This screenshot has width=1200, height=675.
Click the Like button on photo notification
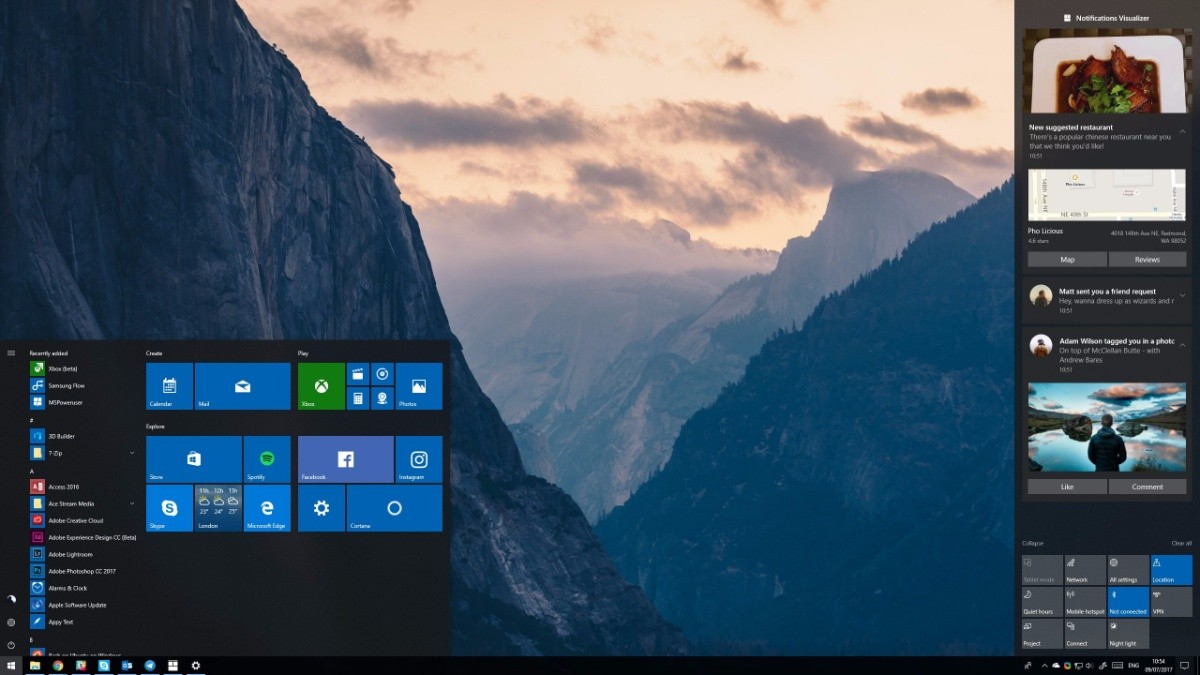point(1067,487)
